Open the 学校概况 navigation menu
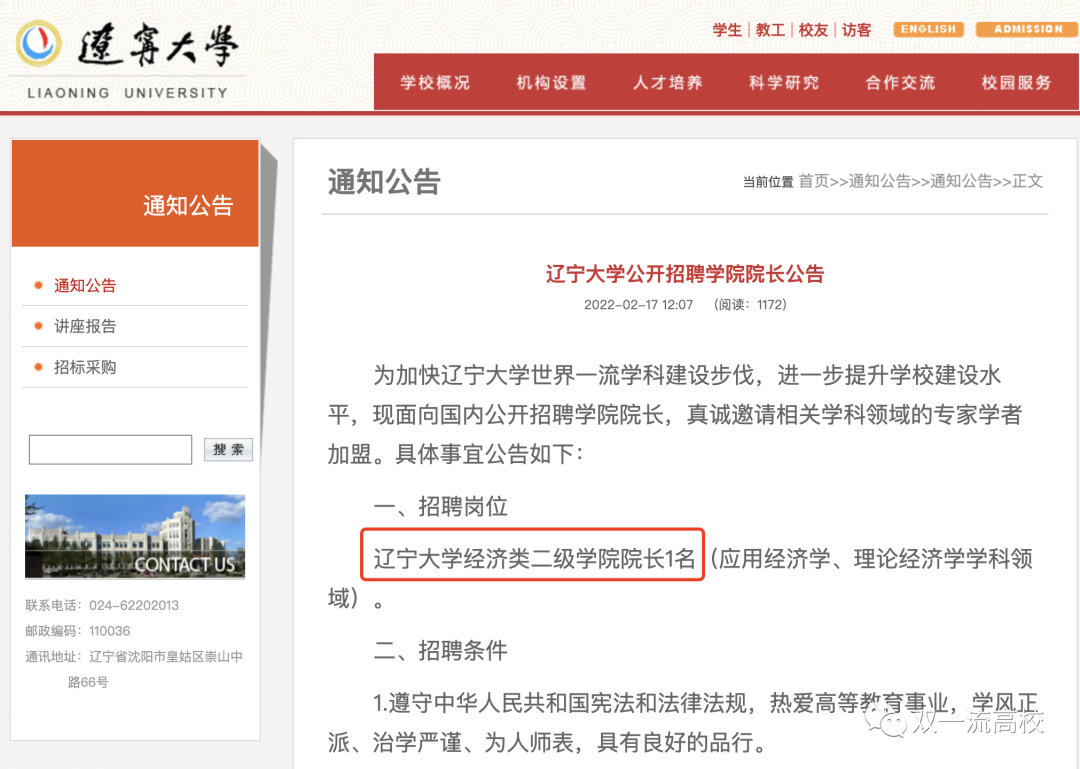This screenshot has height=769, width=1080. click(434, 82)
